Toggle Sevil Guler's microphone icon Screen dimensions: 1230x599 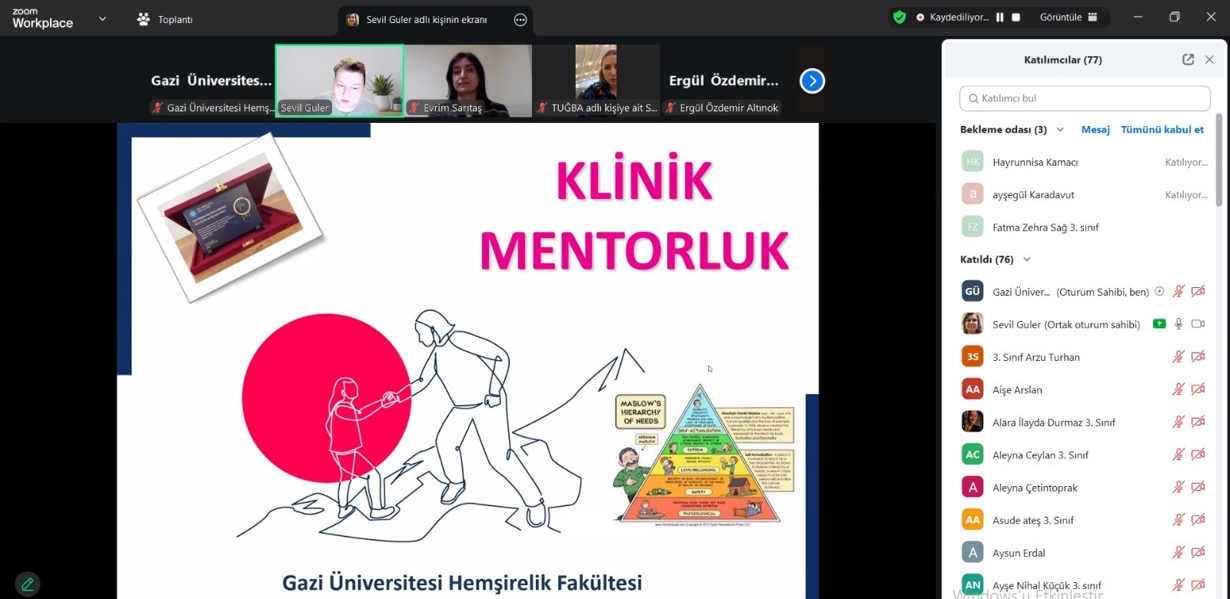1178,324
